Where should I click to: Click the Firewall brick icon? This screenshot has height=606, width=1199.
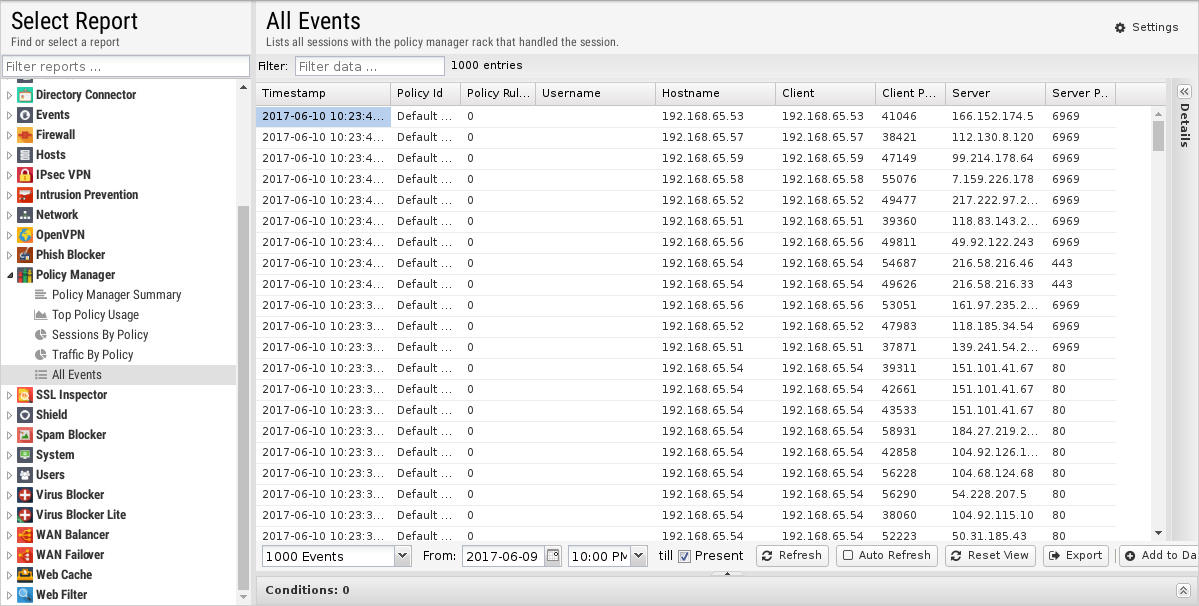coord(24,134)
